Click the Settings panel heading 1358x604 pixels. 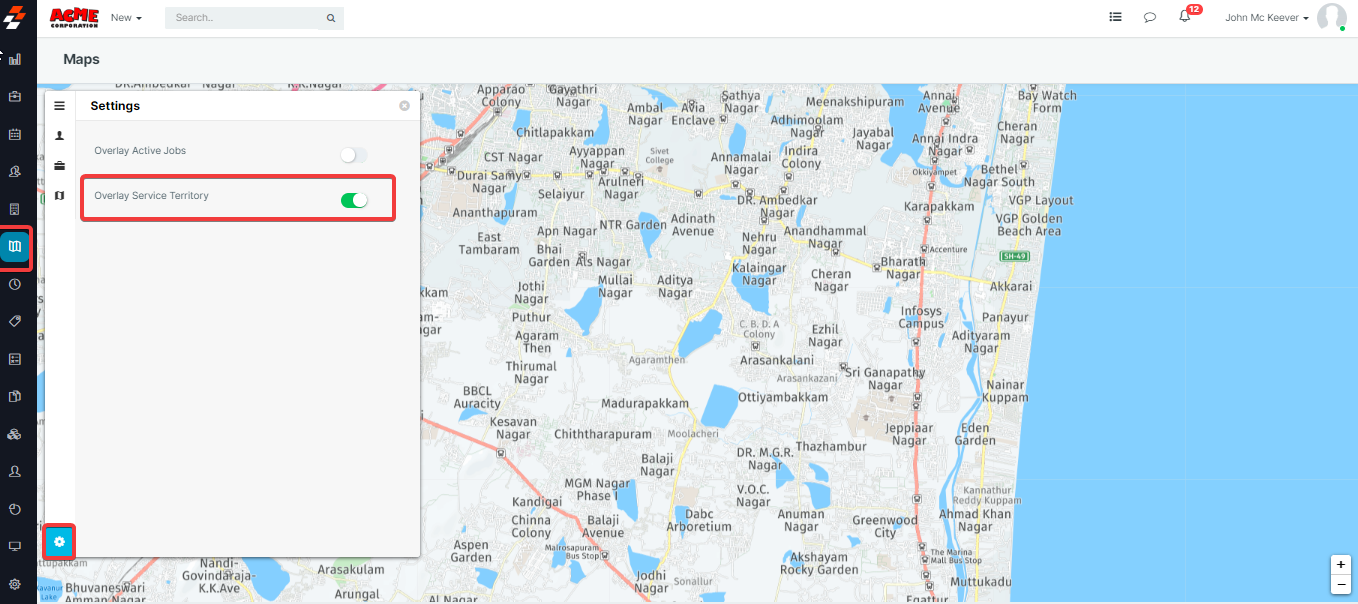[115, 106]
